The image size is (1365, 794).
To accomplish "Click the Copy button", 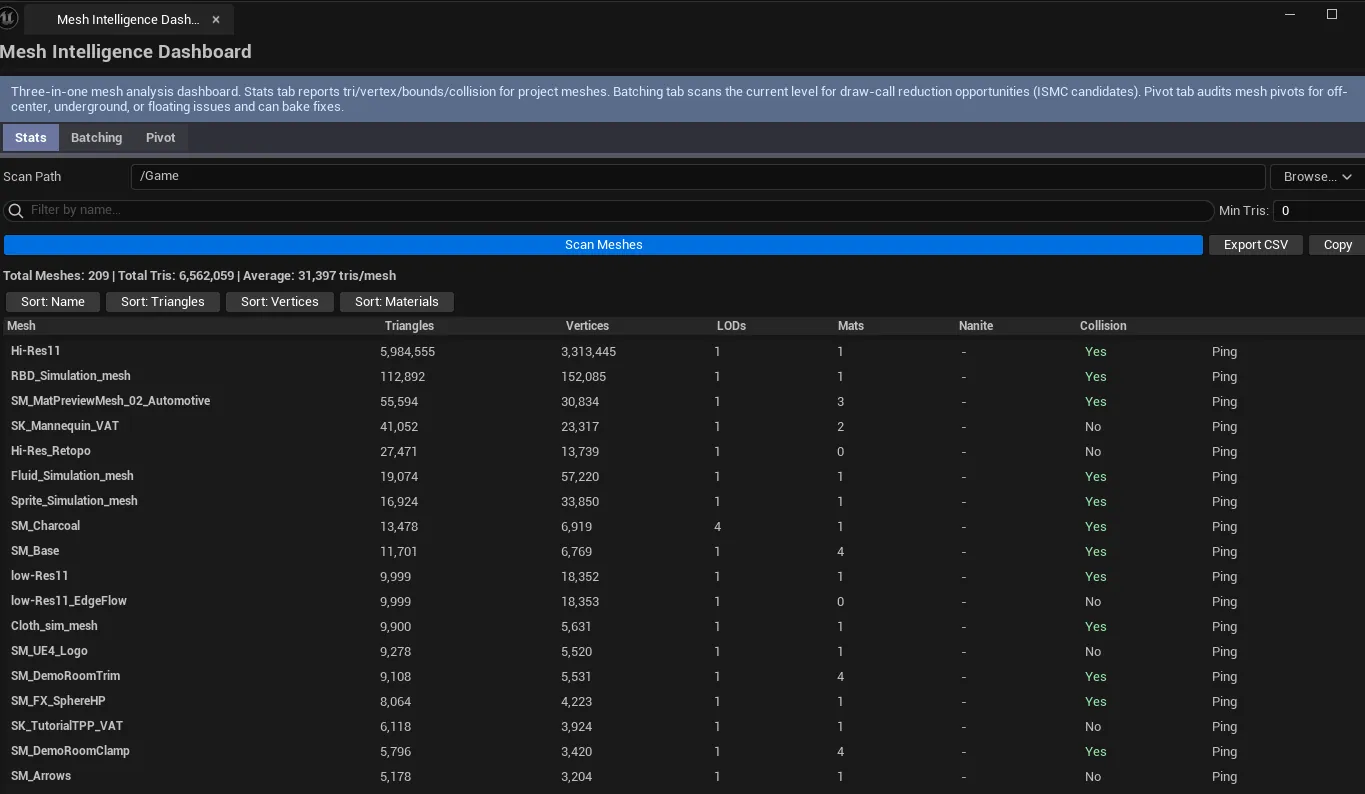I will point(1337,245).
